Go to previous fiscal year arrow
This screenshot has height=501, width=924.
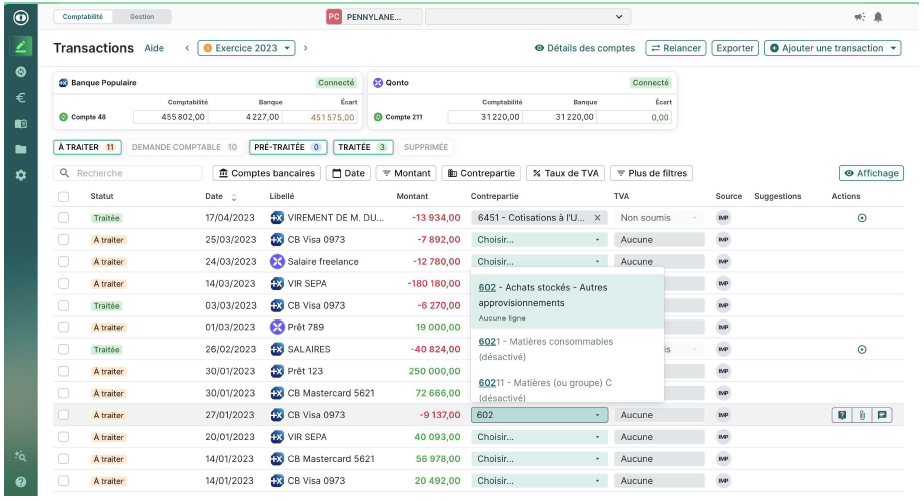tap(187, 48)
